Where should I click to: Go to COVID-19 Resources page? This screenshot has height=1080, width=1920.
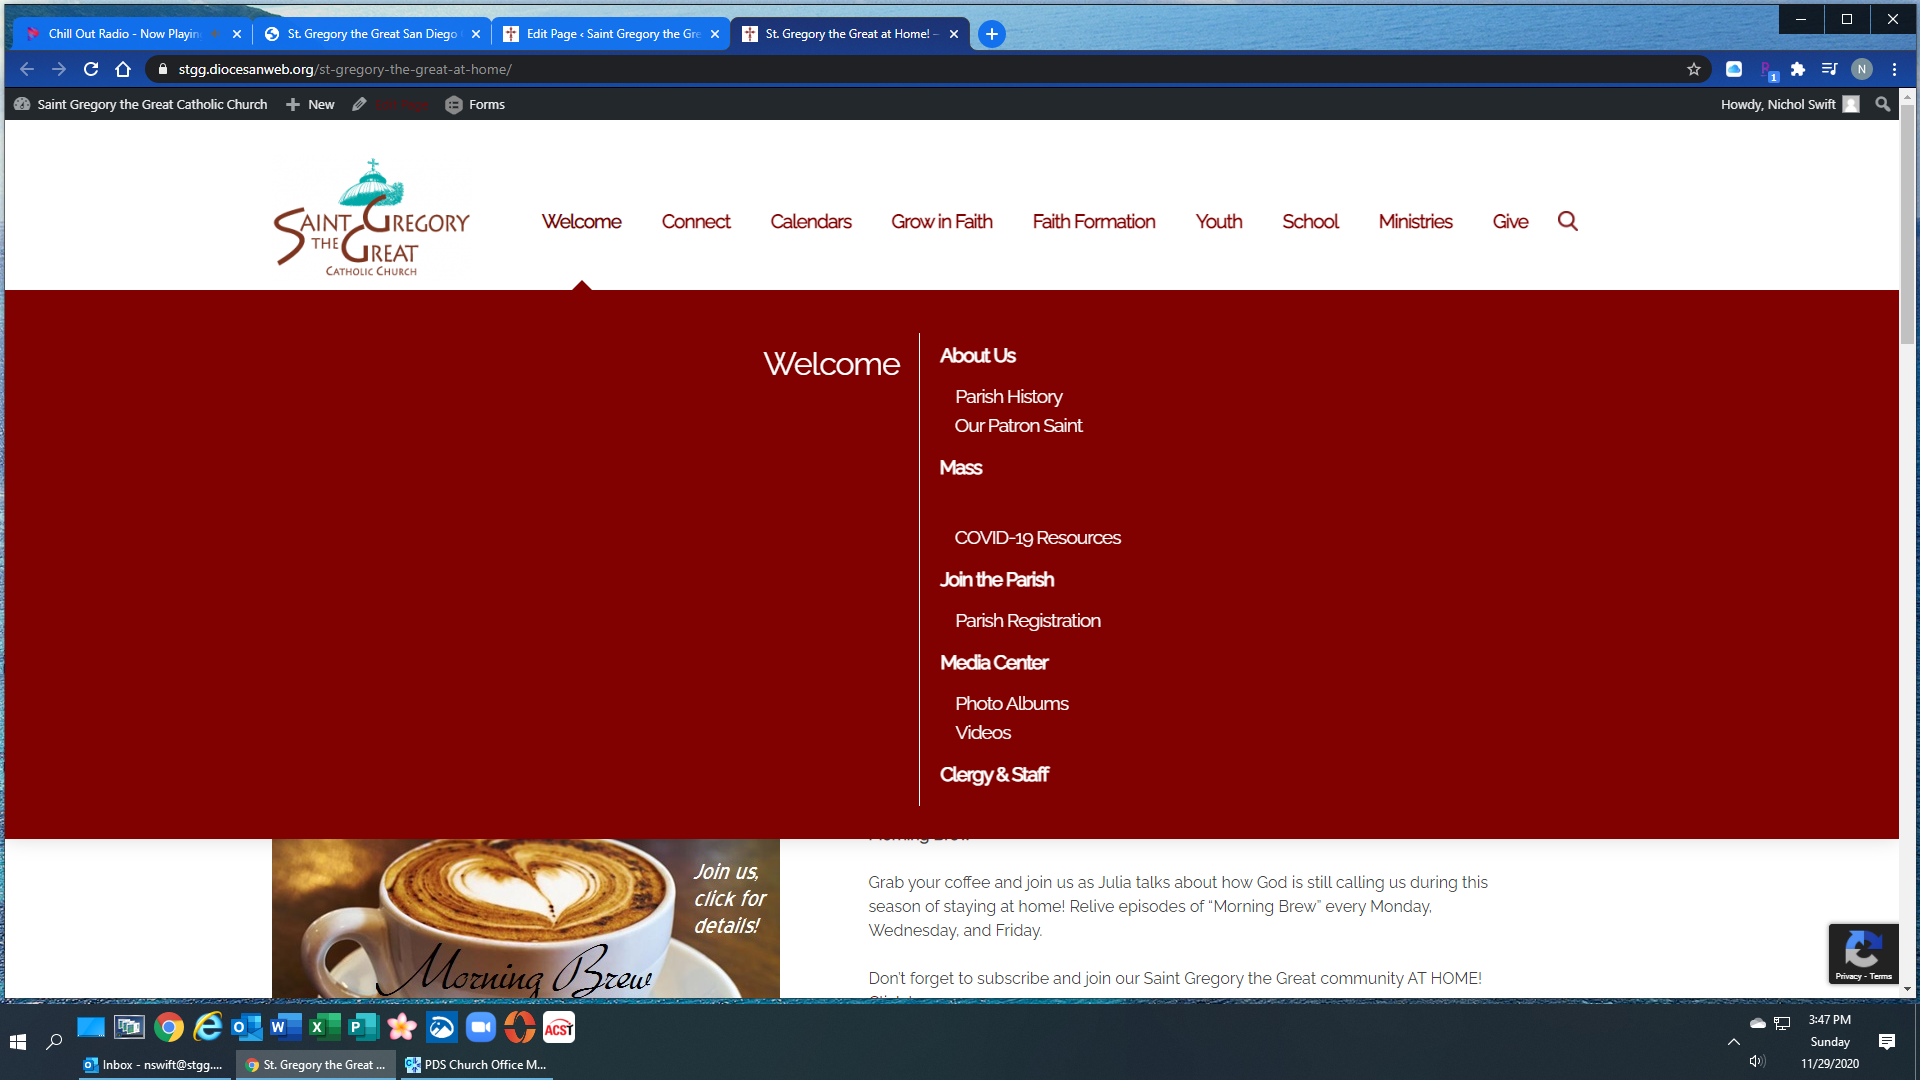click(1037, 538)
